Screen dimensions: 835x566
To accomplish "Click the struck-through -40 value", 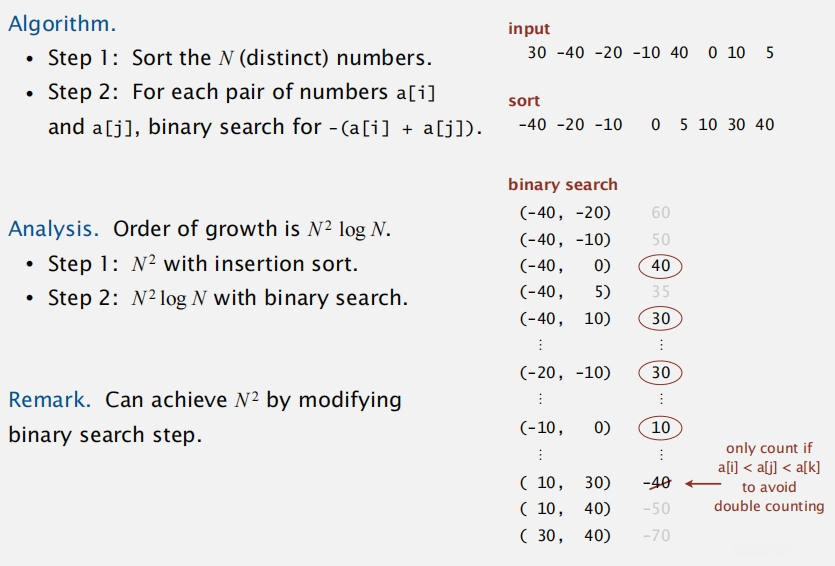I will pos(657,483).
